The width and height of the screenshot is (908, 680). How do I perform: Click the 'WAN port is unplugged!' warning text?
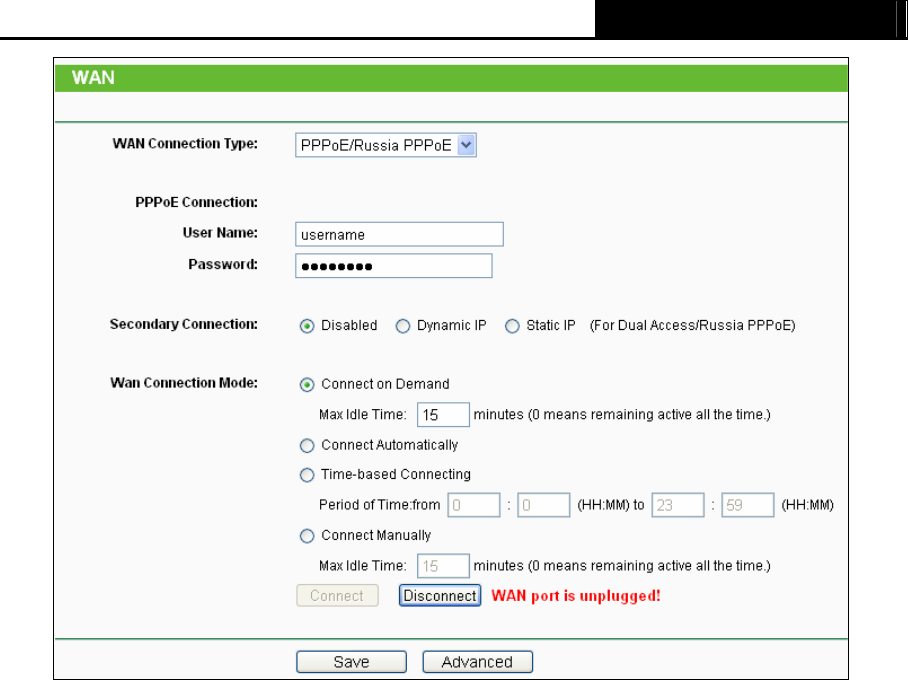pos(576,596)
